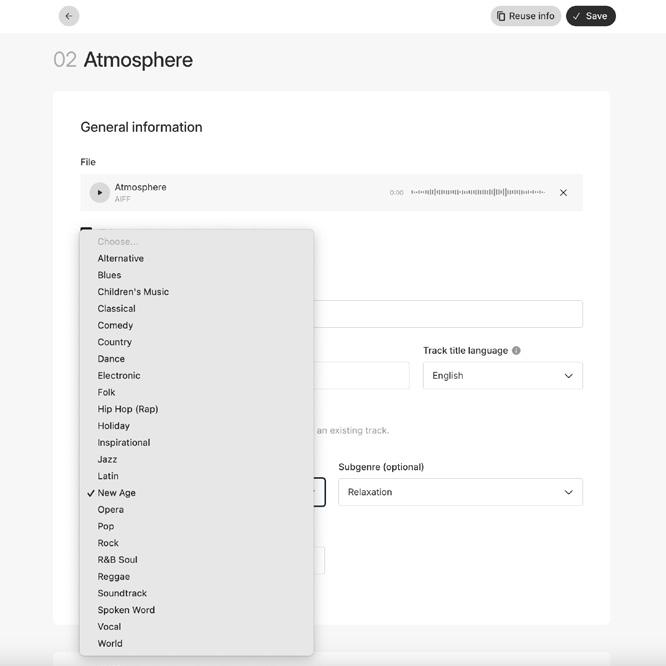Play the Atmosphere audio file
The image size is (666, 666).
pos(99,192)
